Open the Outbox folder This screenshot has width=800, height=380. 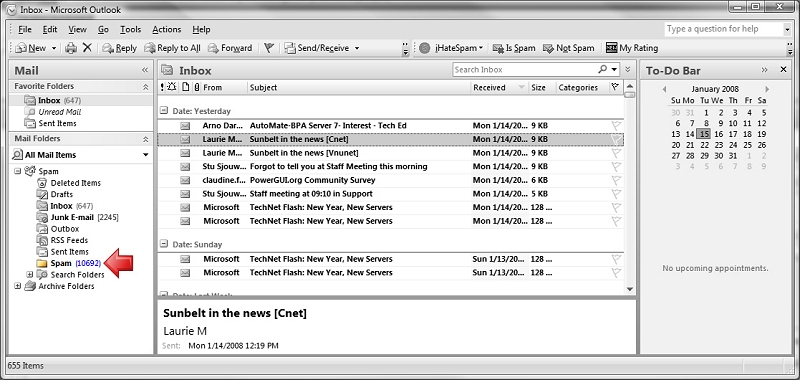[x=58, y=229]
